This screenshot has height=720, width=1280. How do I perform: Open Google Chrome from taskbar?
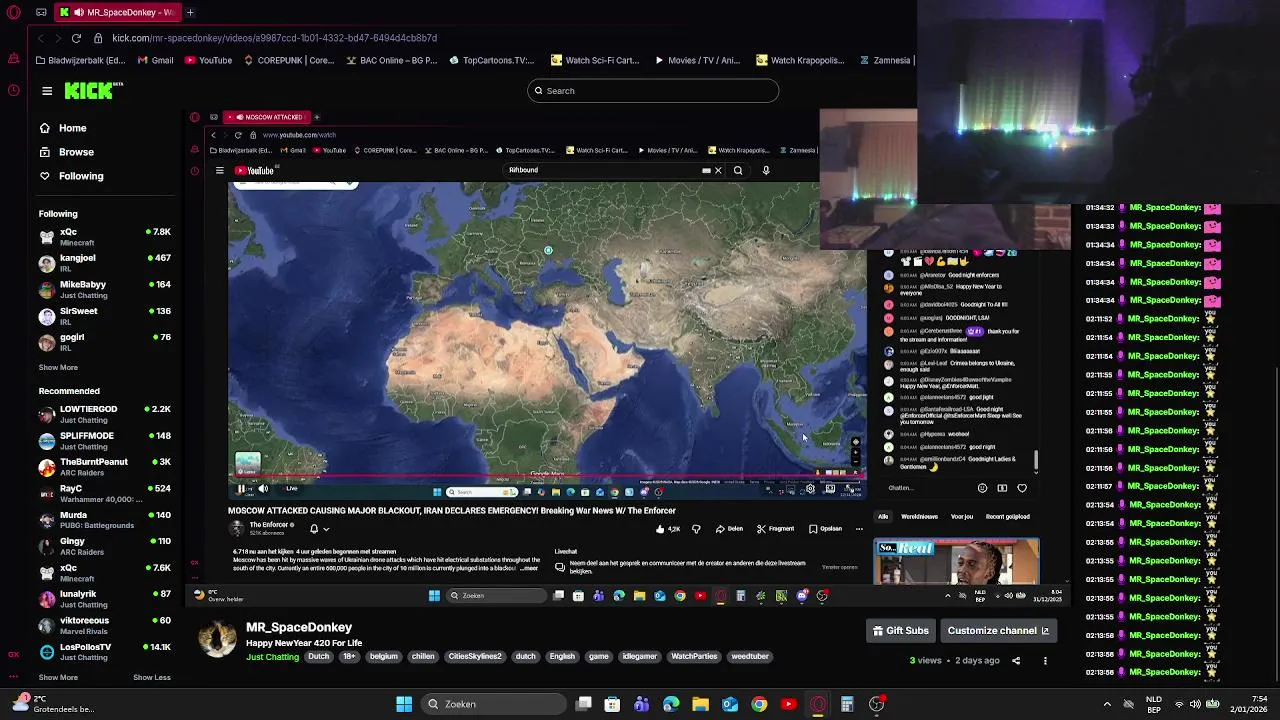click(759, 704)
